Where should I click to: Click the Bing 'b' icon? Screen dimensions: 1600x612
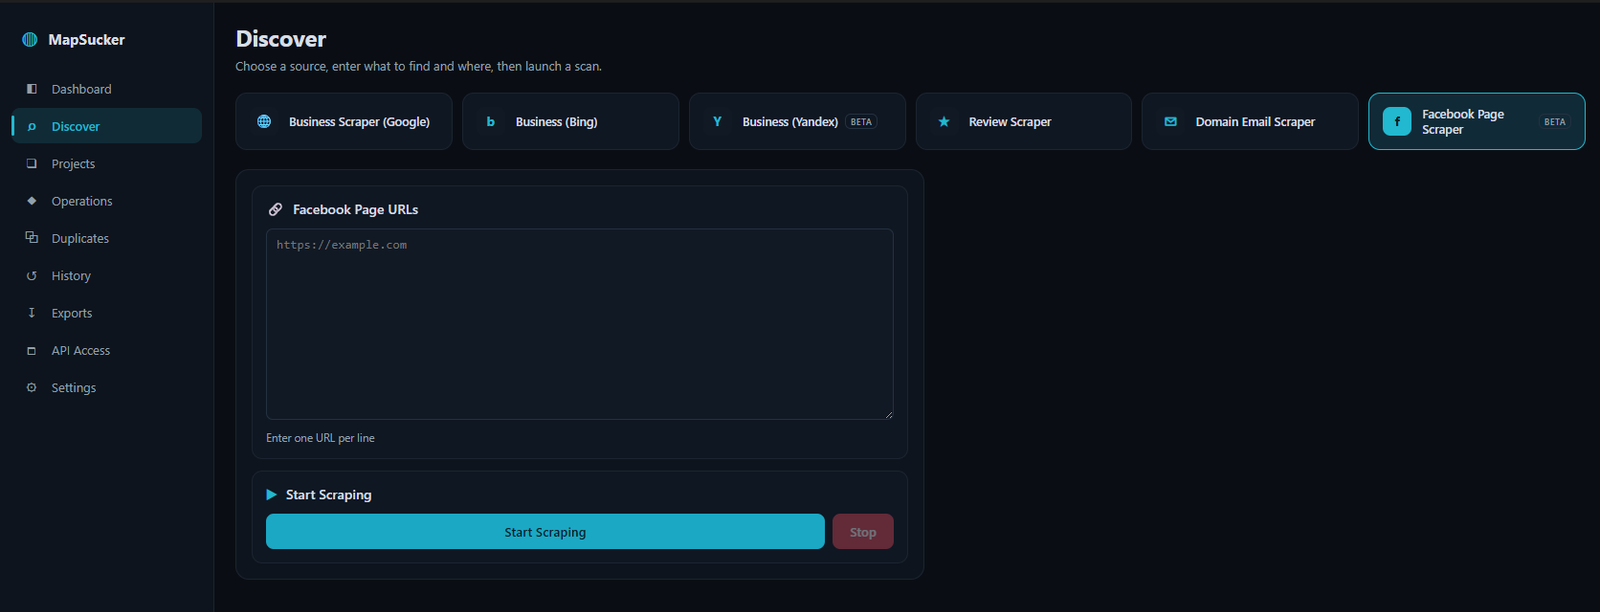[x=491, y=121]
